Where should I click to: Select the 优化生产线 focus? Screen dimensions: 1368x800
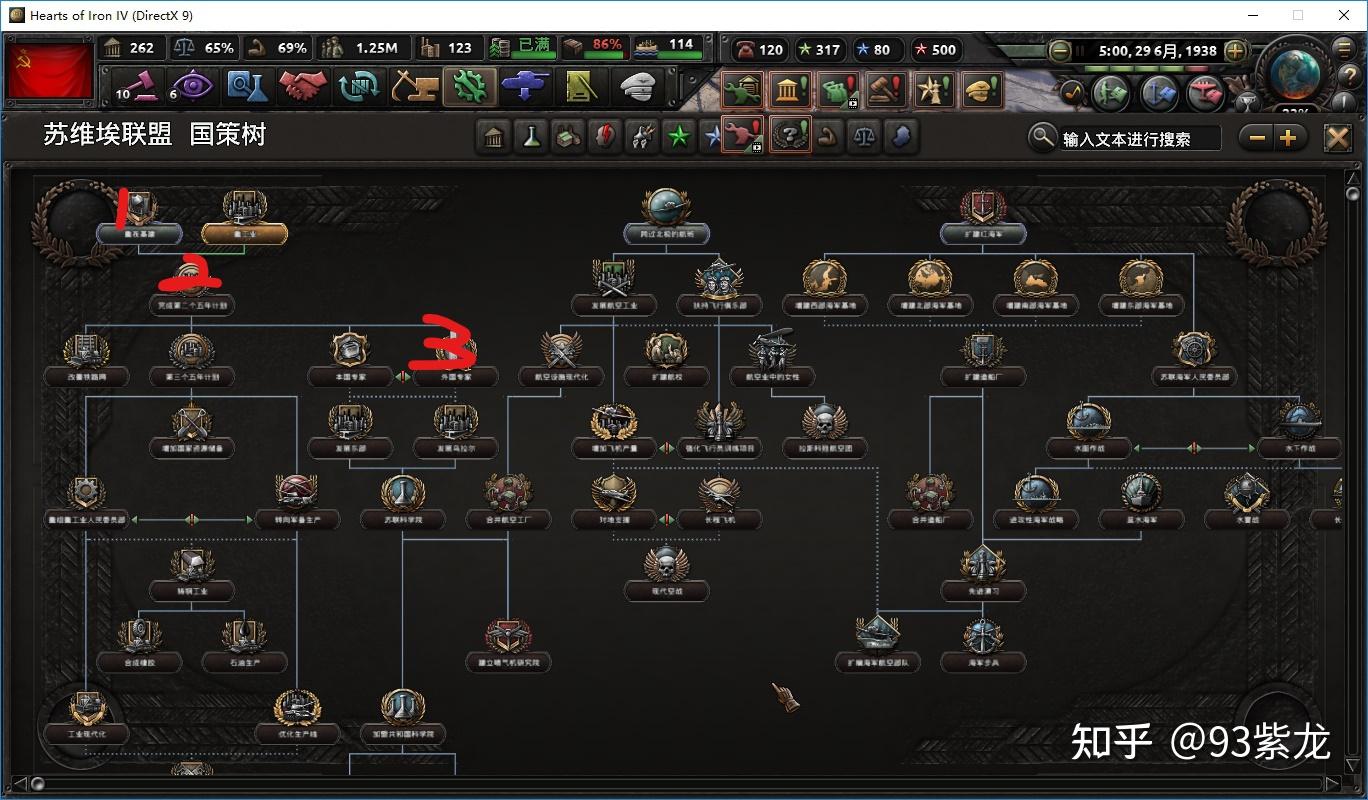tap(297, 719)
